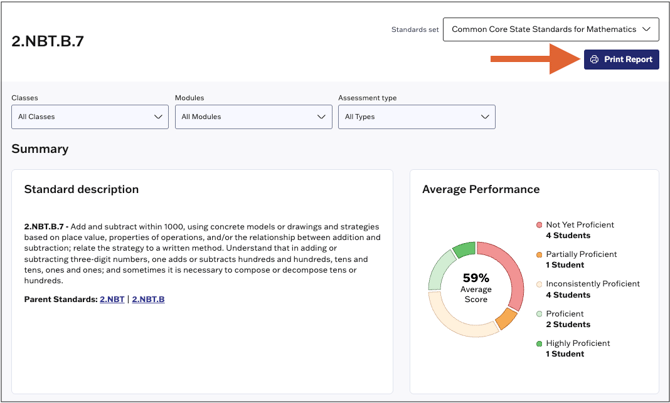The height and width of the screenshot is (403, 670).
Task: Click the Average Performance heading
Action: [x=481, y=189]
